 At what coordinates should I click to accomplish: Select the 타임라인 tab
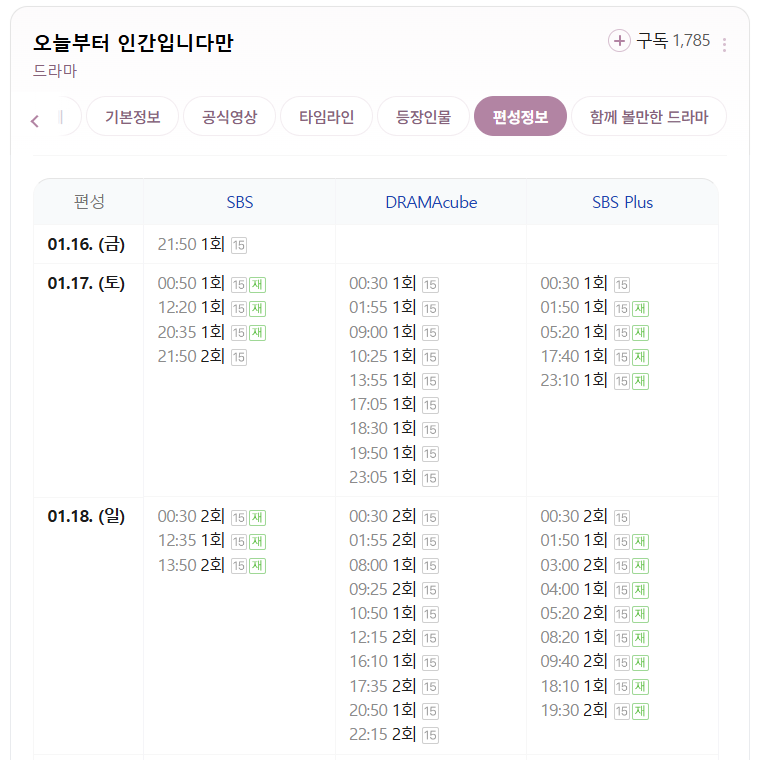pyautogui.click(x=326, y=117)
